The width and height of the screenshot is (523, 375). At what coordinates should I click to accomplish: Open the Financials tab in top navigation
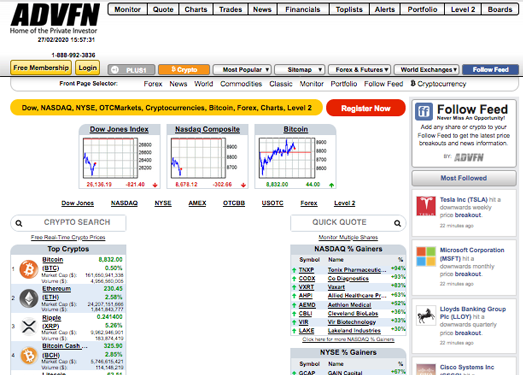303,9
